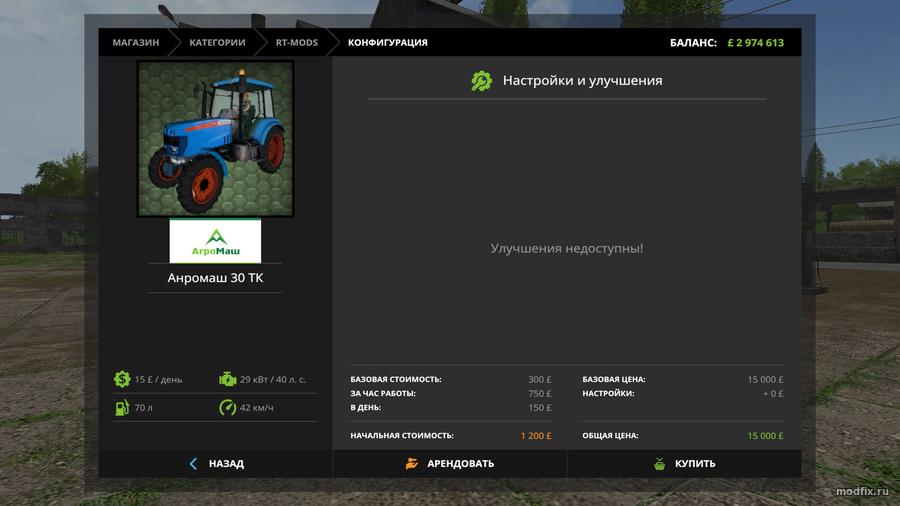Click the fuel tank capacity icon

coord(122,408)
